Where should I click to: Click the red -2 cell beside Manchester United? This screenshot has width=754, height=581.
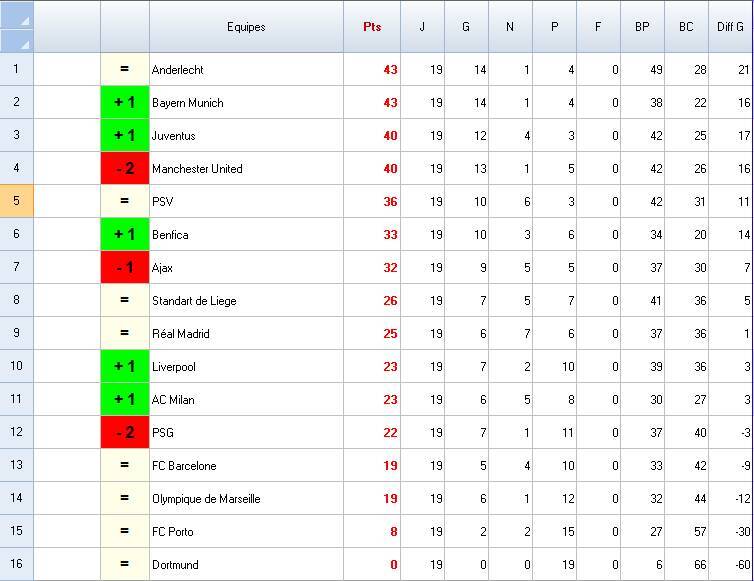coord(125,168)
